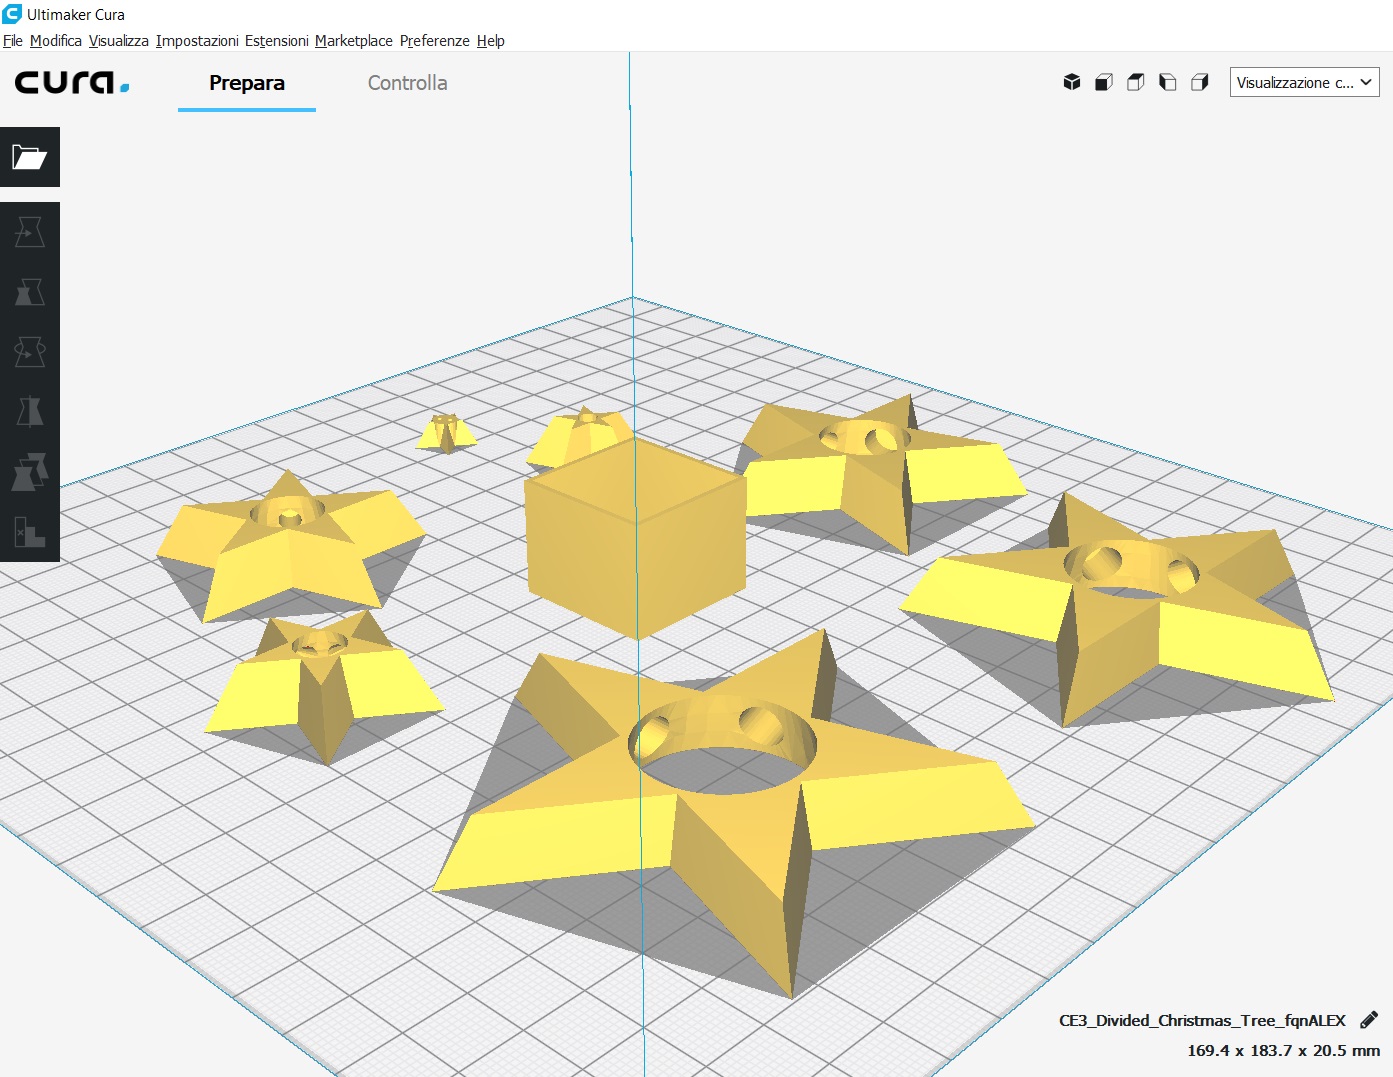Select the Scale tool in left toolbar

(30, 292)
